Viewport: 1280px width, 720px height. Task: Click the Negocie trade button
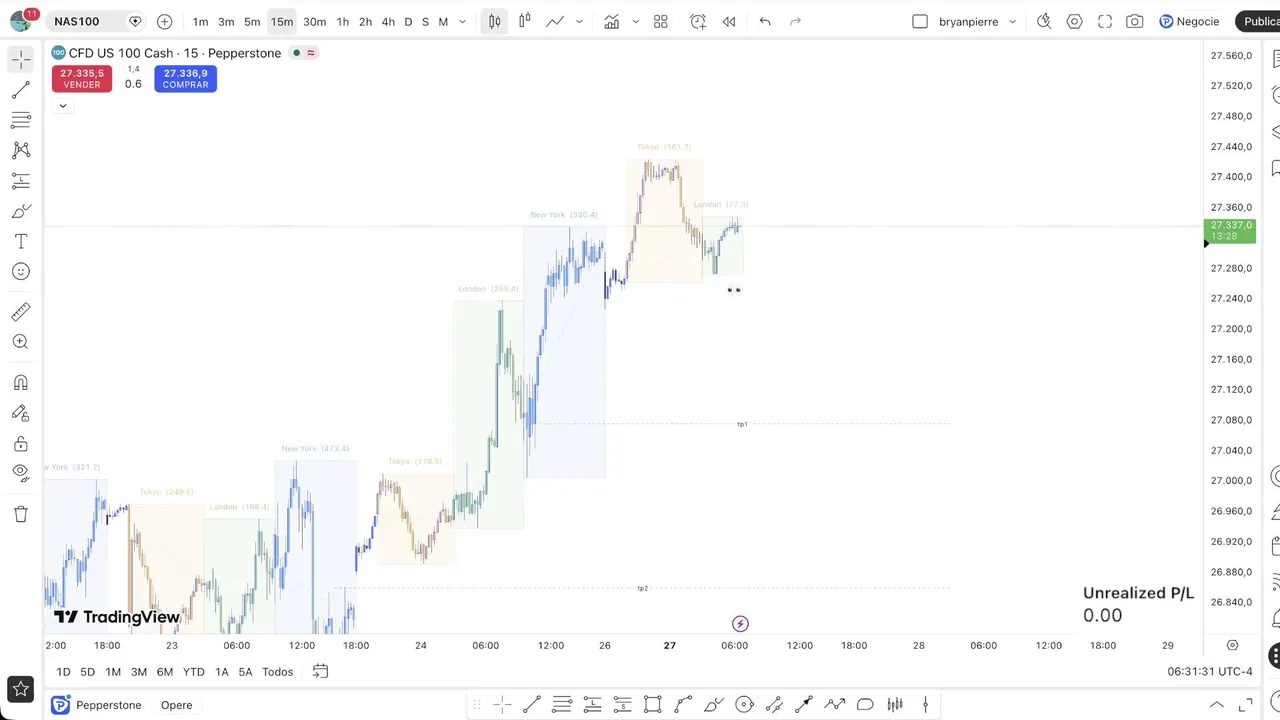[1189, 21]
